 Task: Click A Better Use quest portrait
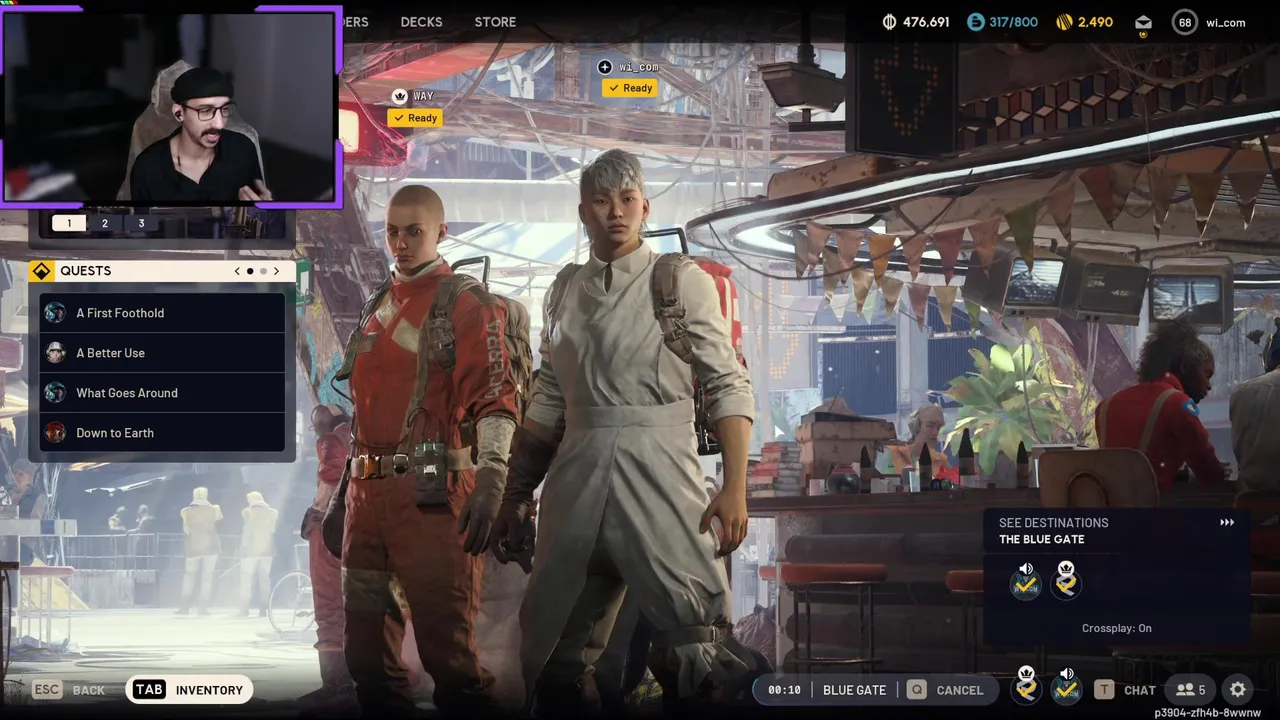(x=56, y=353)
